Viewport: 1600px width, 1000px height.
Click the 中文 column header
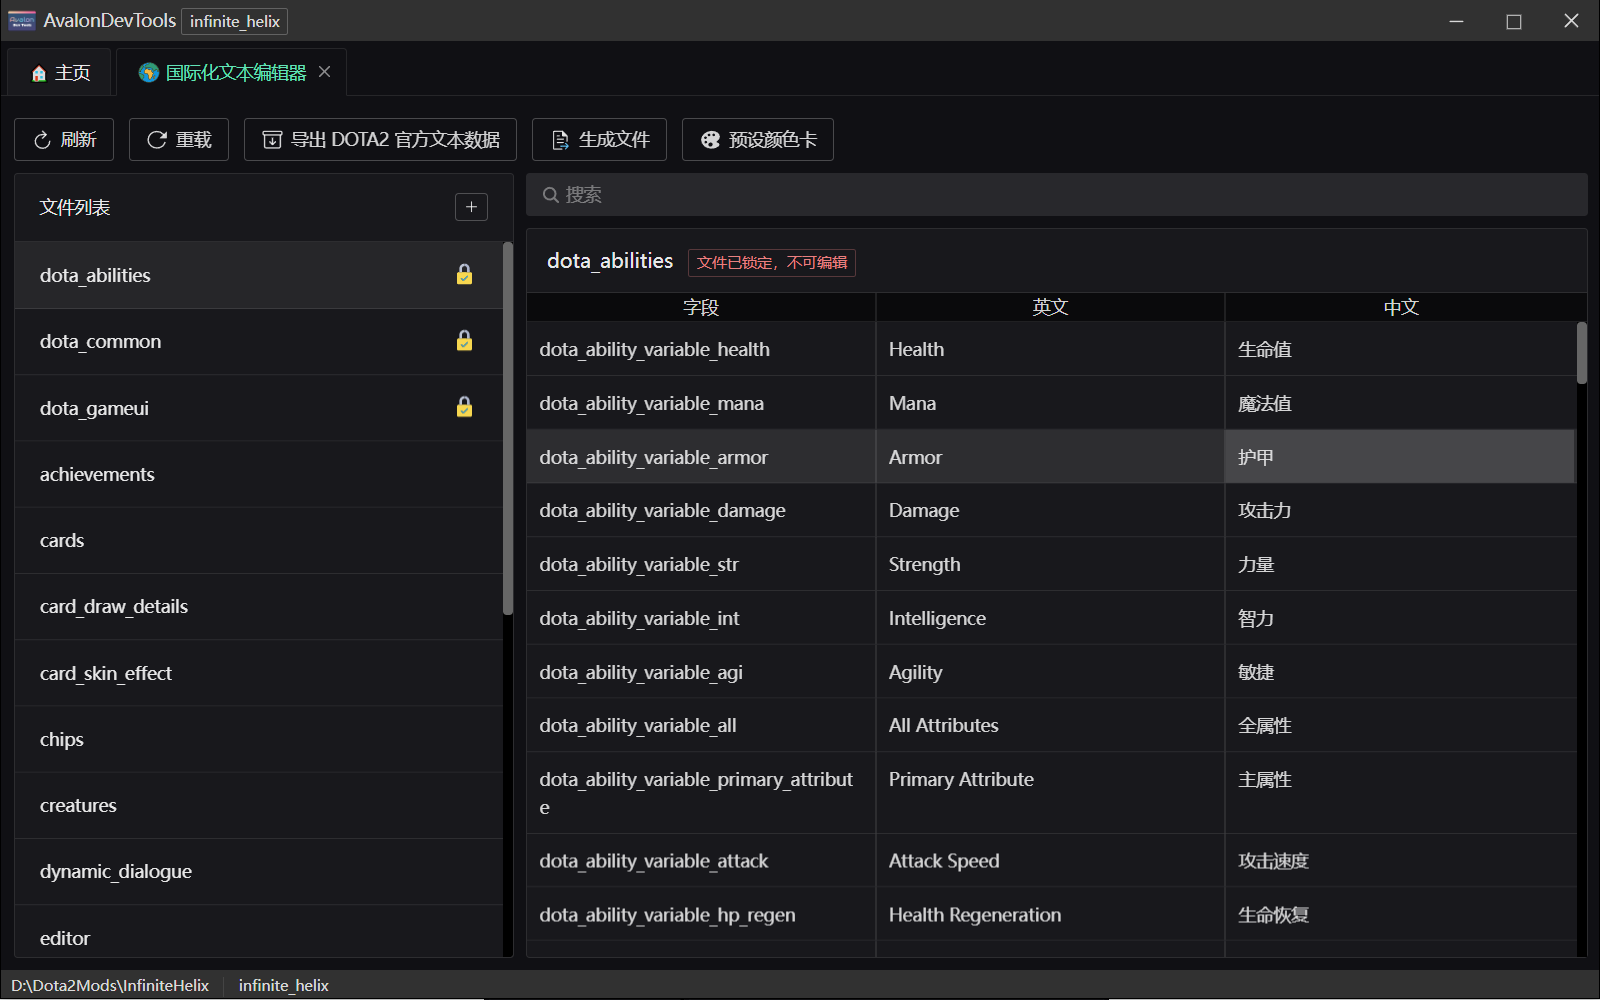[x=1401, y=307]
